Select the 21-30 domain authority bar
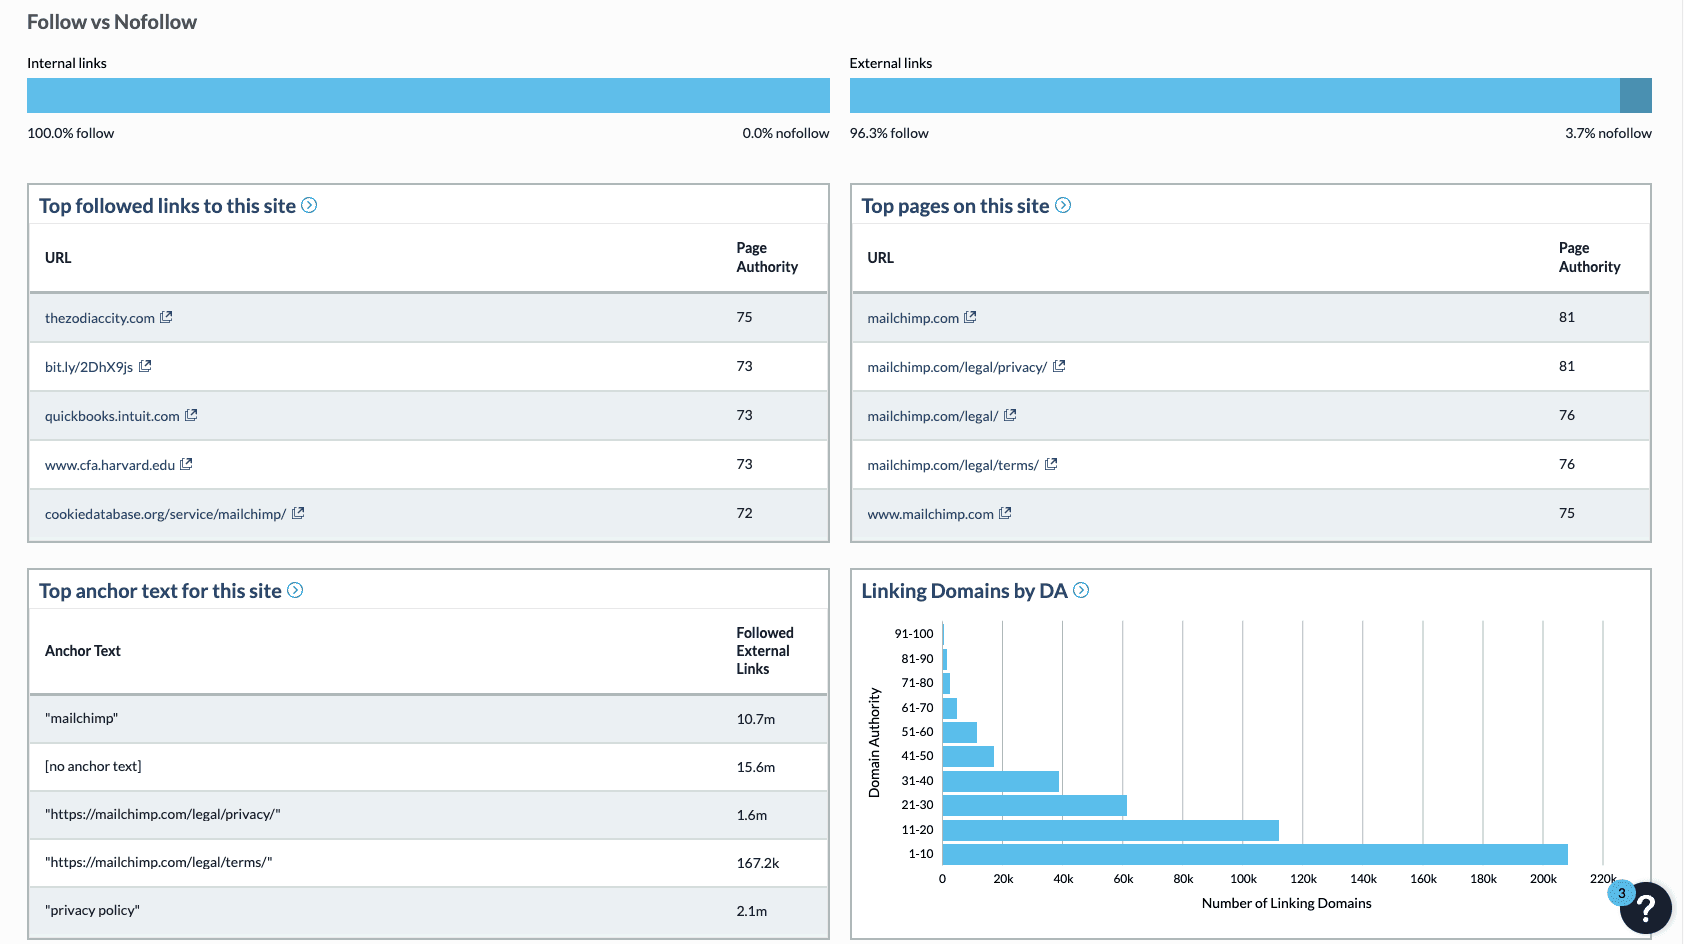Image resolution: width=1684 pixels, height=944 pixels. click(x=1034, y=805)
